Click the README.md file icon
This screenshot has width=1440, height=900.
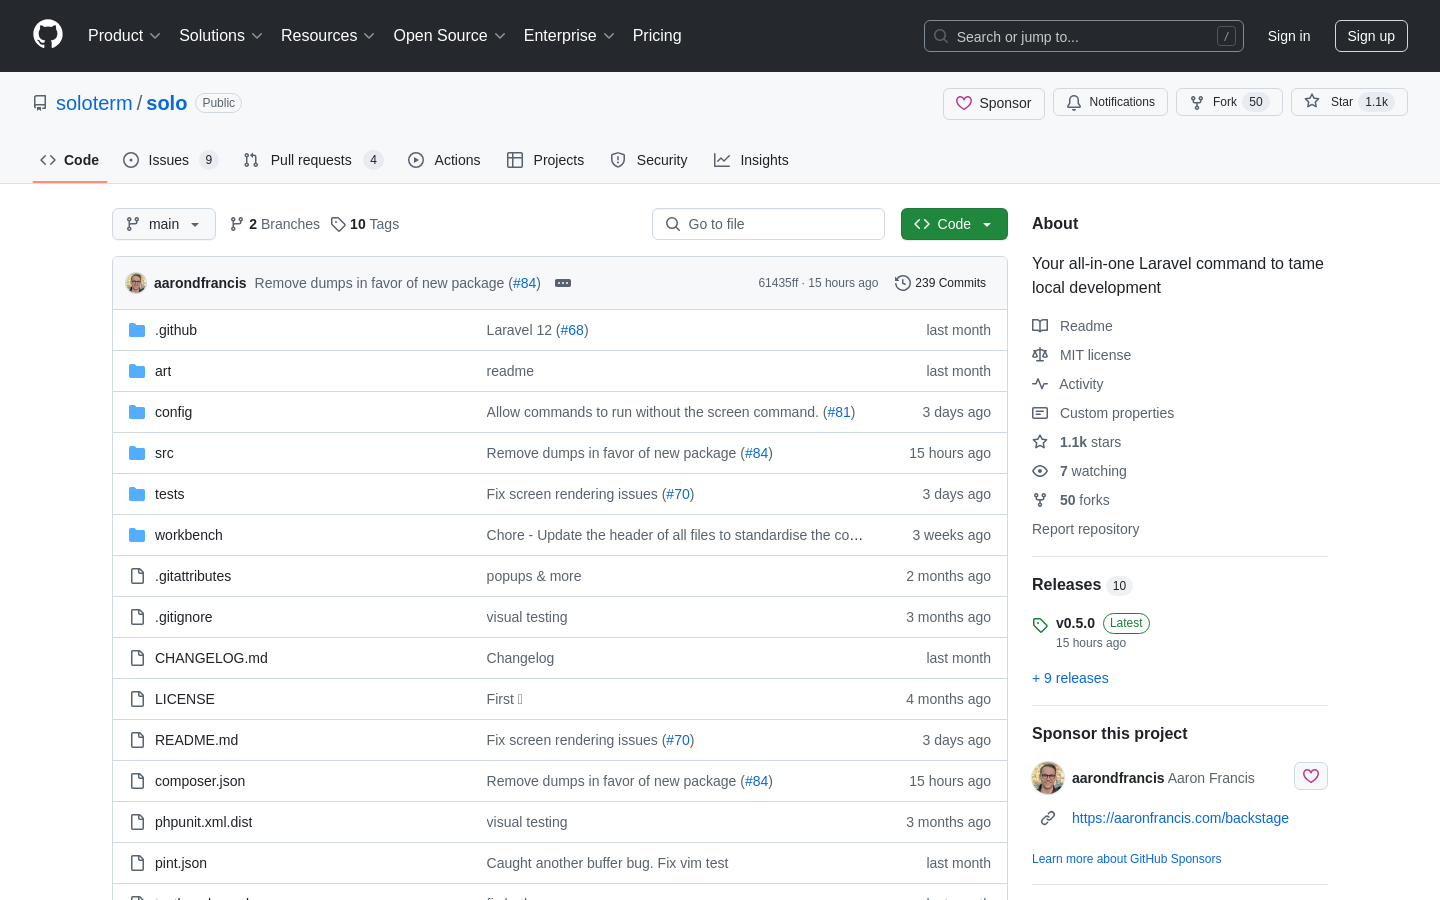(x=137, y=740)
